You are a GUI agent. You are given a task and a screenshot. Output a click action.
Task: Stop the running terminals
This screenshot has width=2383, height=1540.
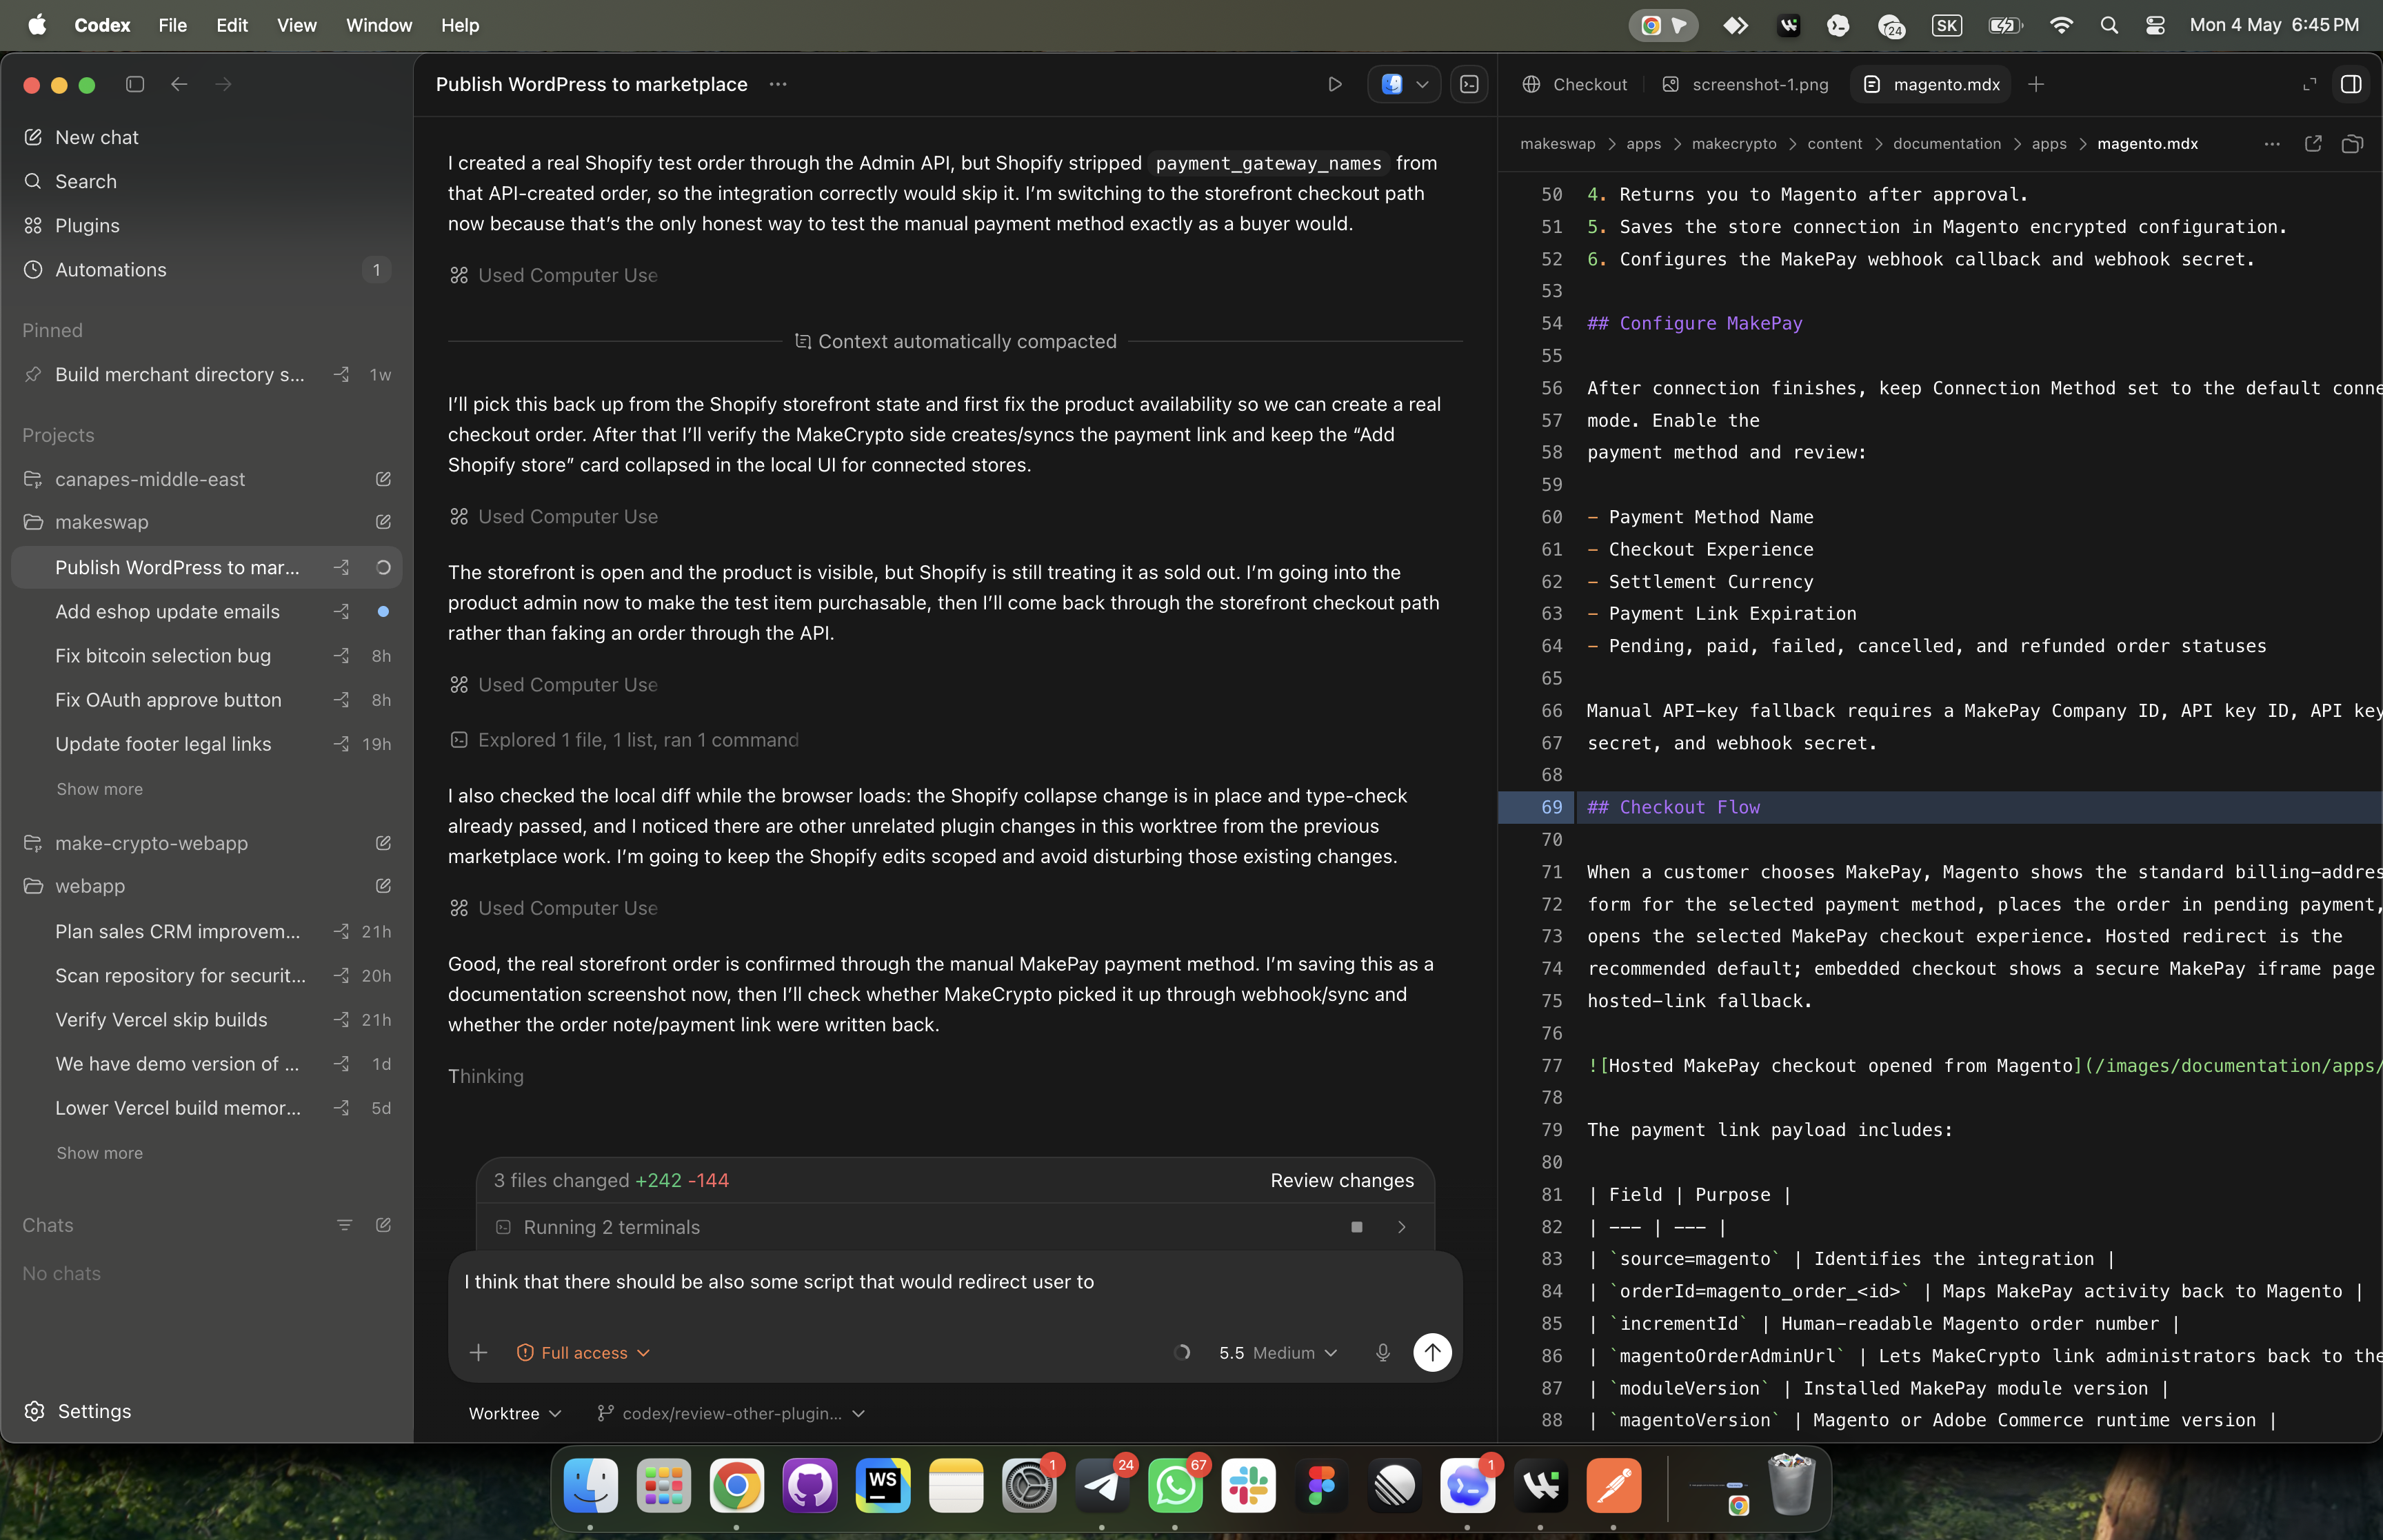(1356, 1227)
